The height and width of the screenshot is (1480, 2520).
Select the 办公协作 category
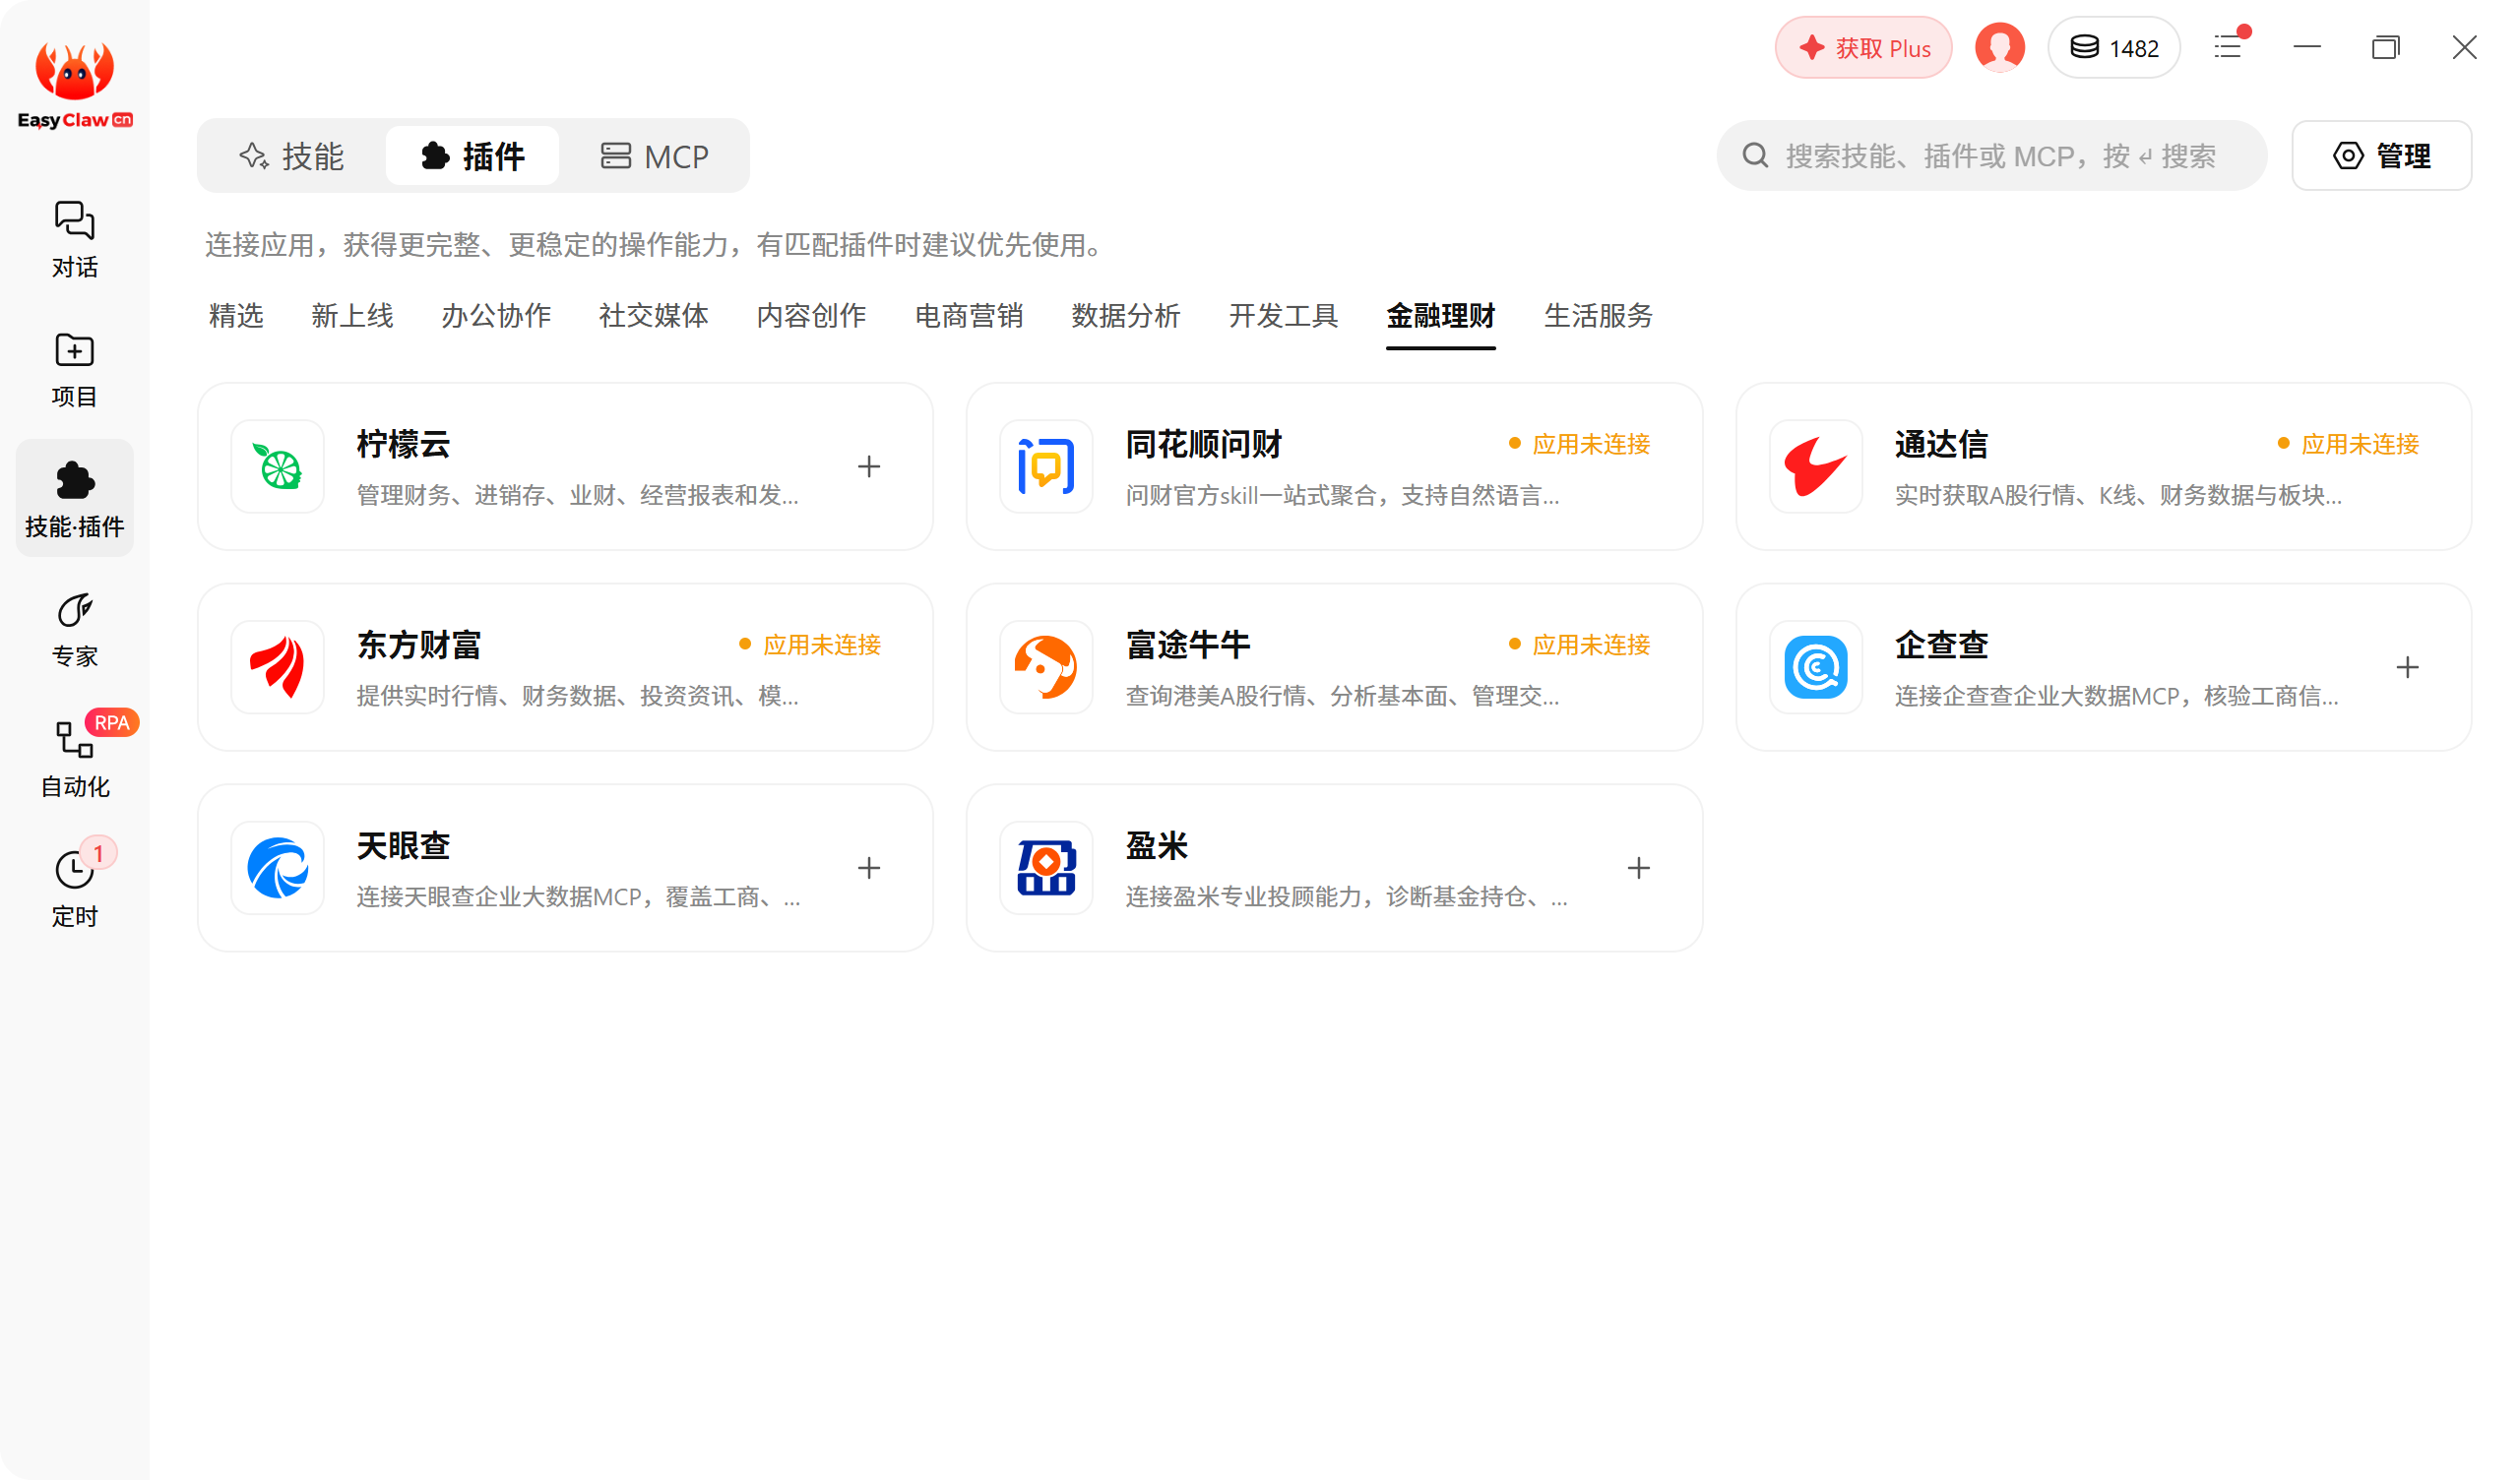(496, 316)
